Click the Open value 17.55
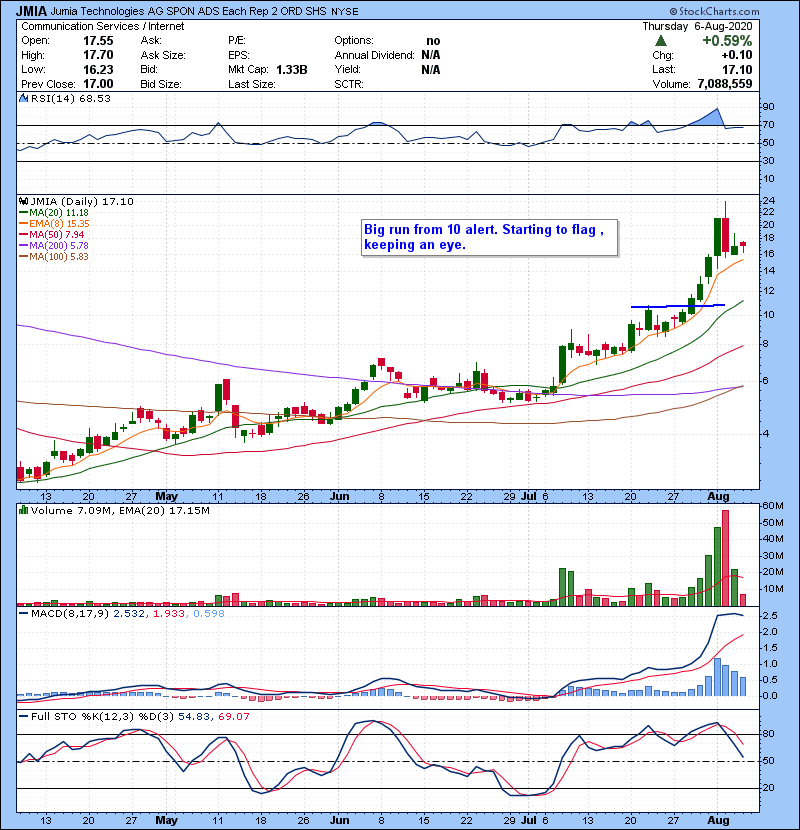The width and height of the screenshot is (800, 830). click(x=98, y=41)
